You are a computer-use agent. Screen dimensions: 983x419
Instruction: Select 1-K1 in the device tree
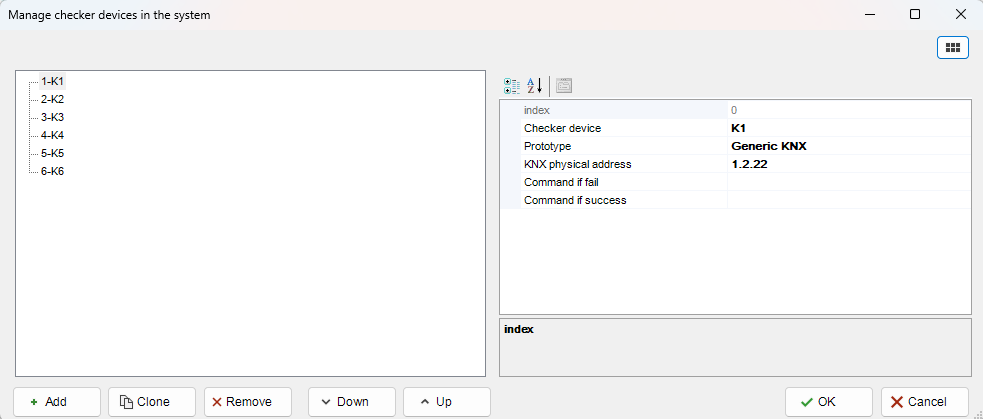coord(52,81)
